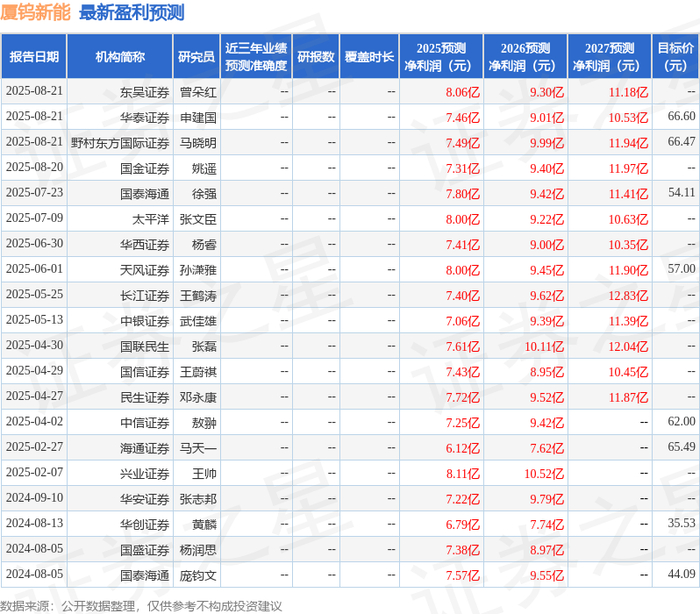The height and width of the screenshot is (614, 700).
Task: Click analyst name 孙潇雅
Action: [198, 270]
